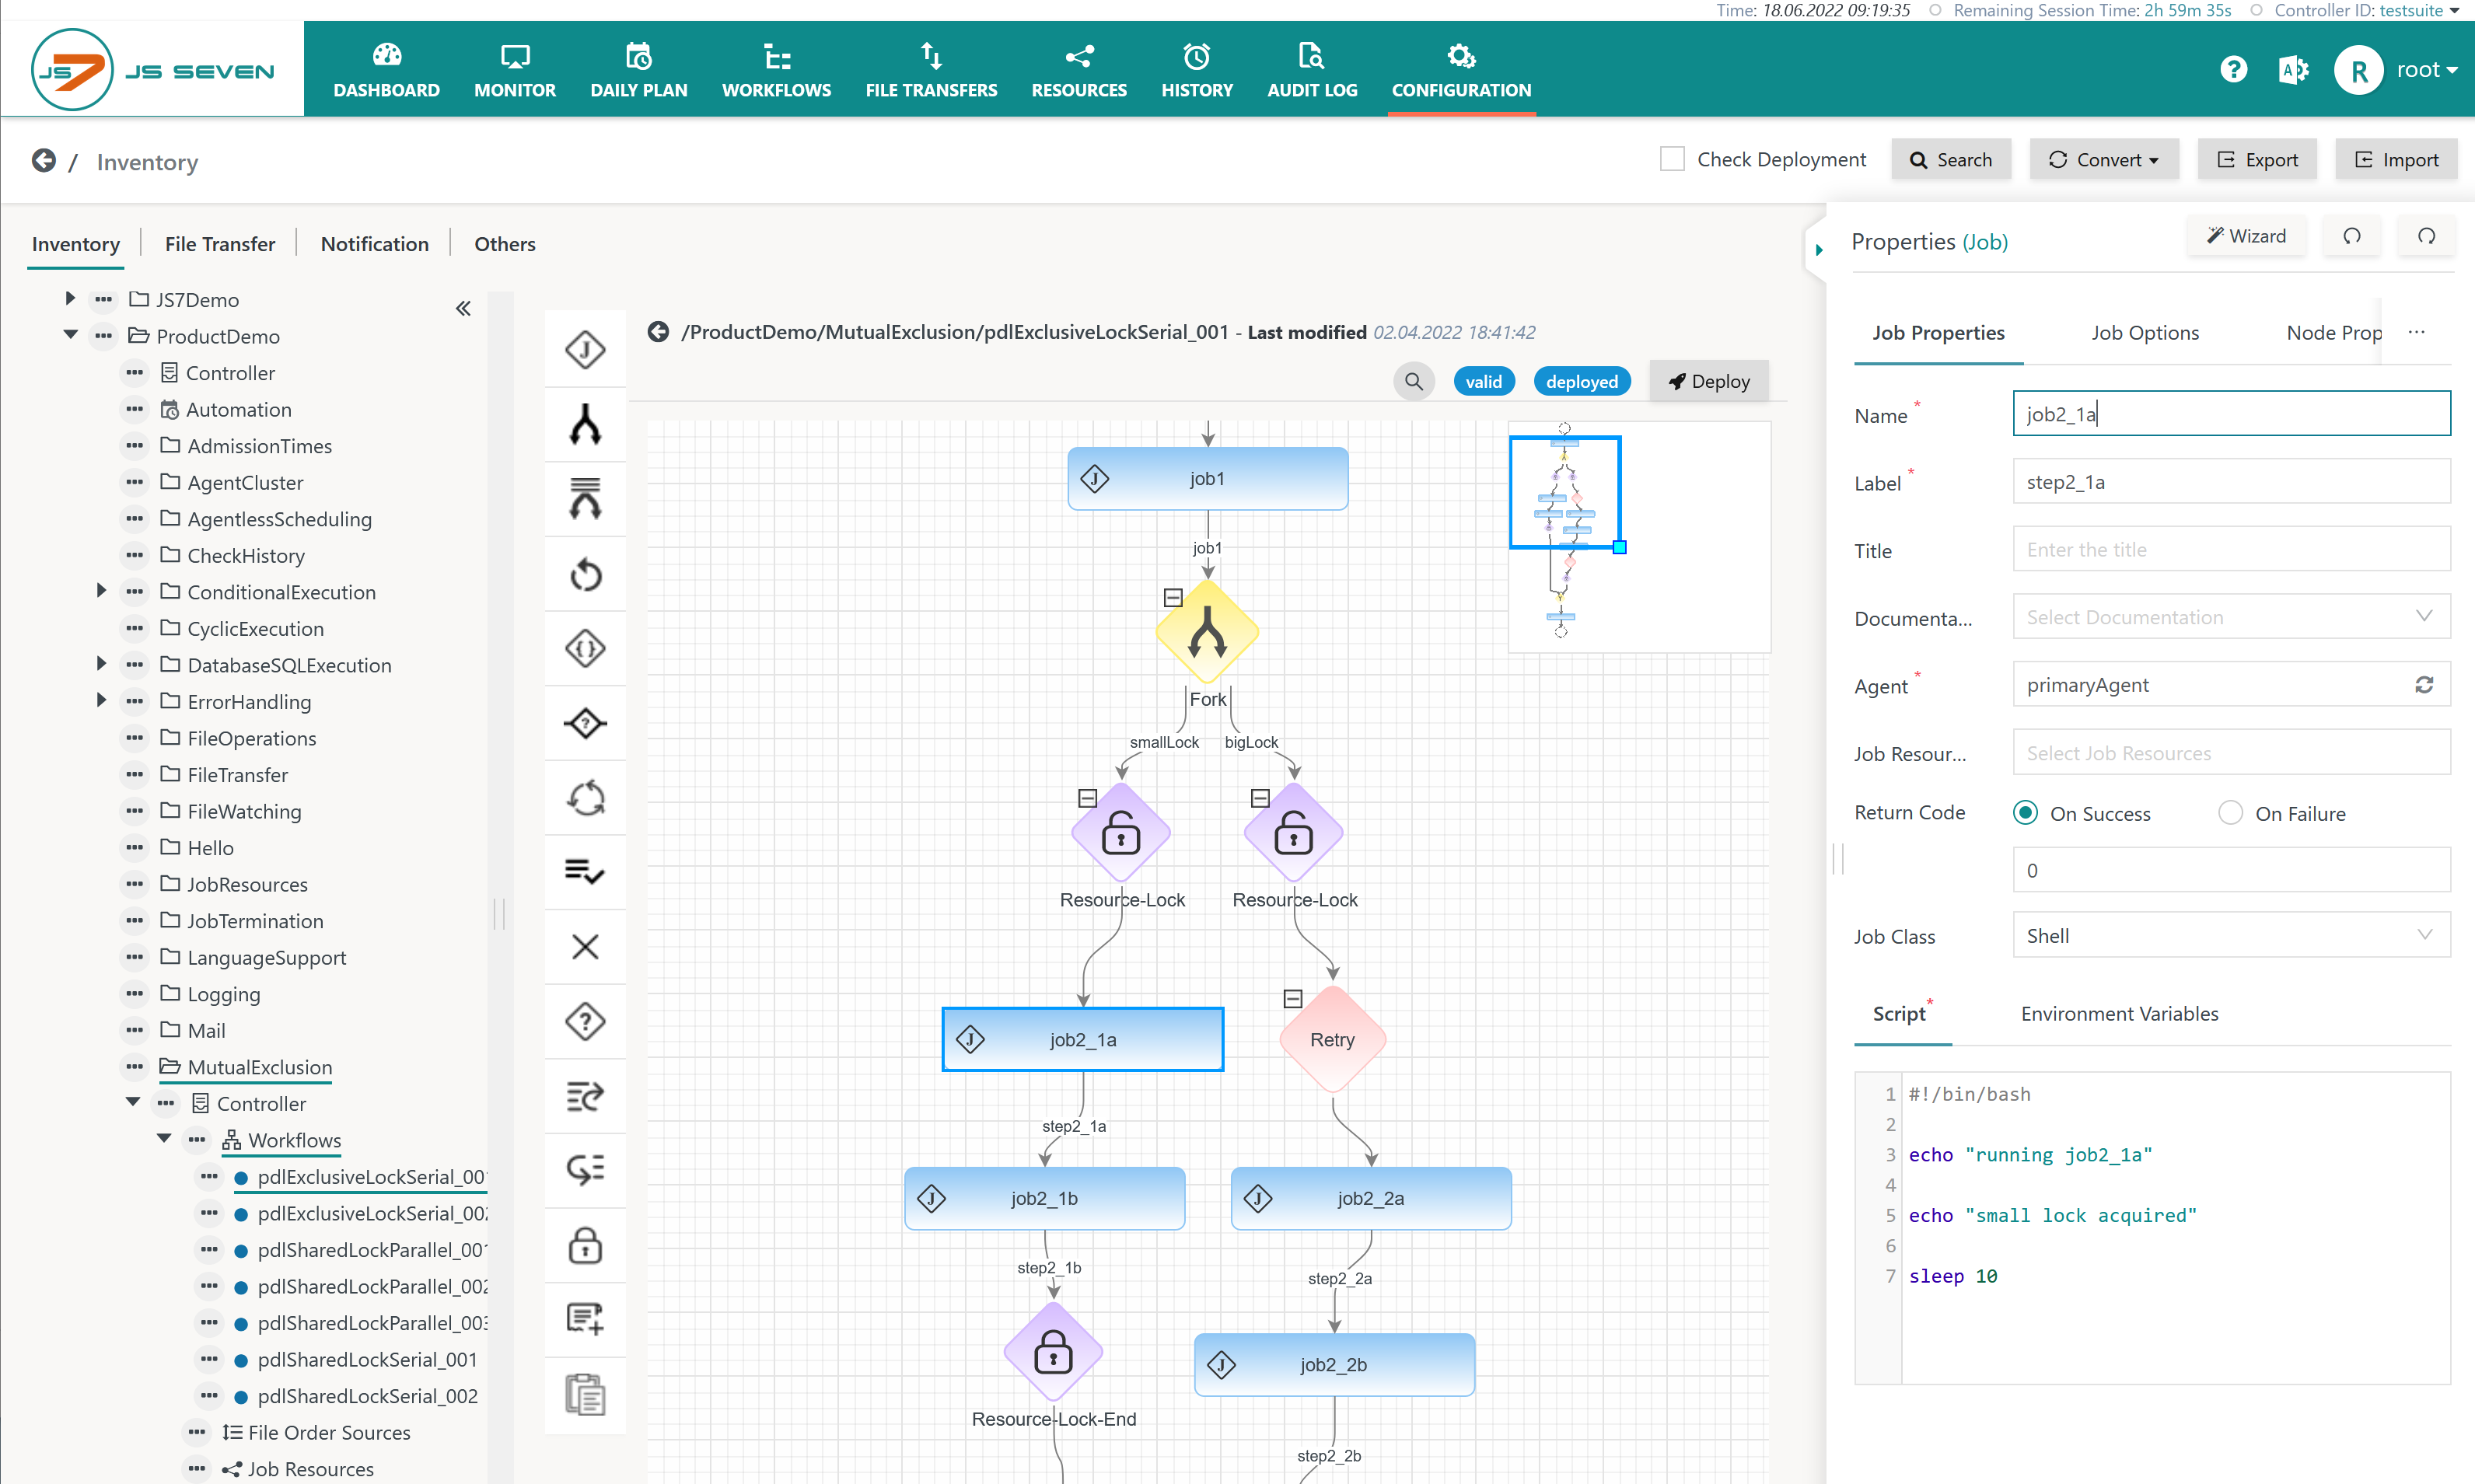Click the Label input field

(x=2230, y=482)
